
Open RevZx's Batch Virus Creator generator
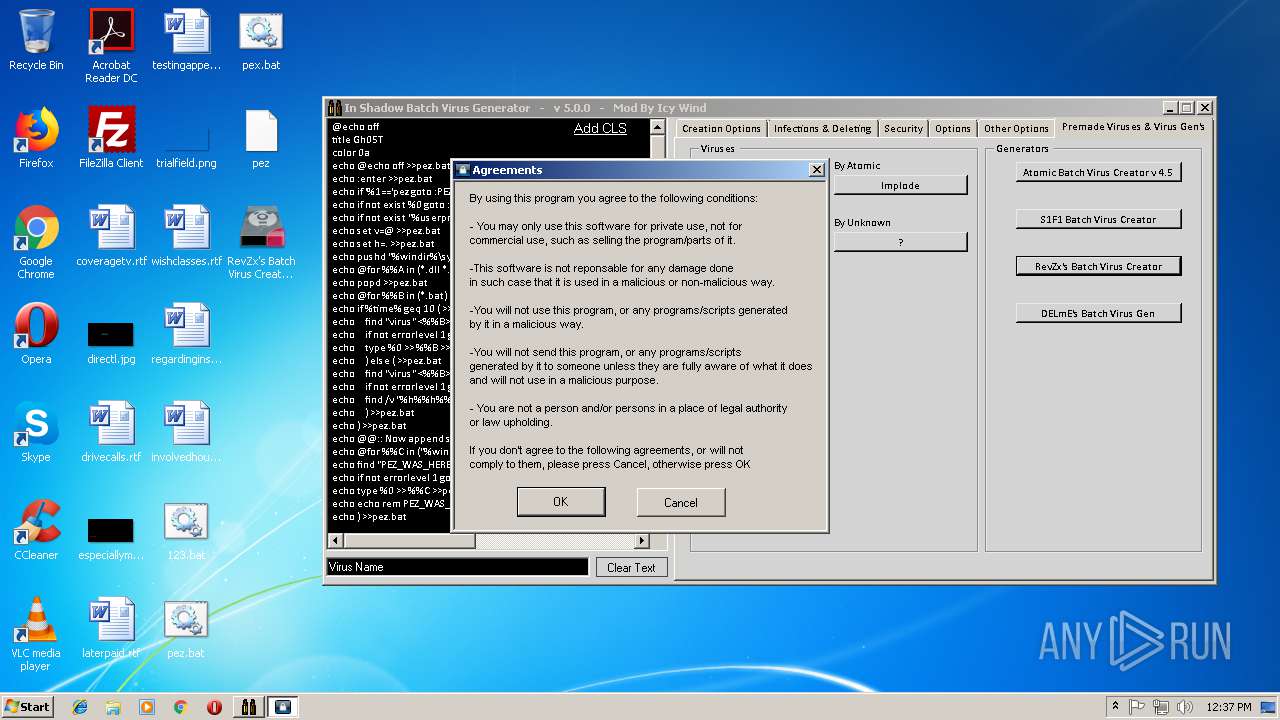coord(1098,266)
